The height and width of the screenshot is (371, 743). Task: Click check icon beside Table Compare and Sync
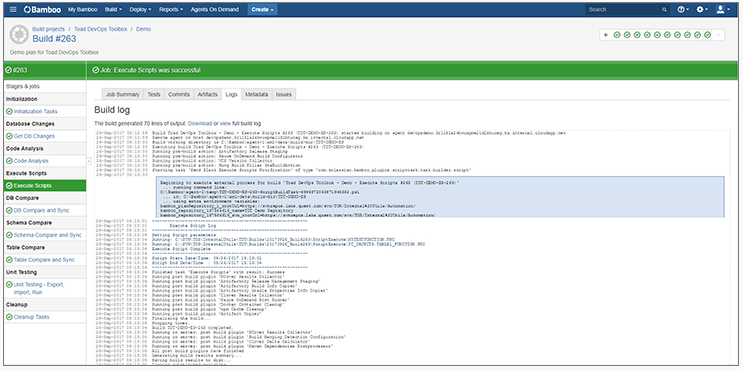tap(9, 260)
